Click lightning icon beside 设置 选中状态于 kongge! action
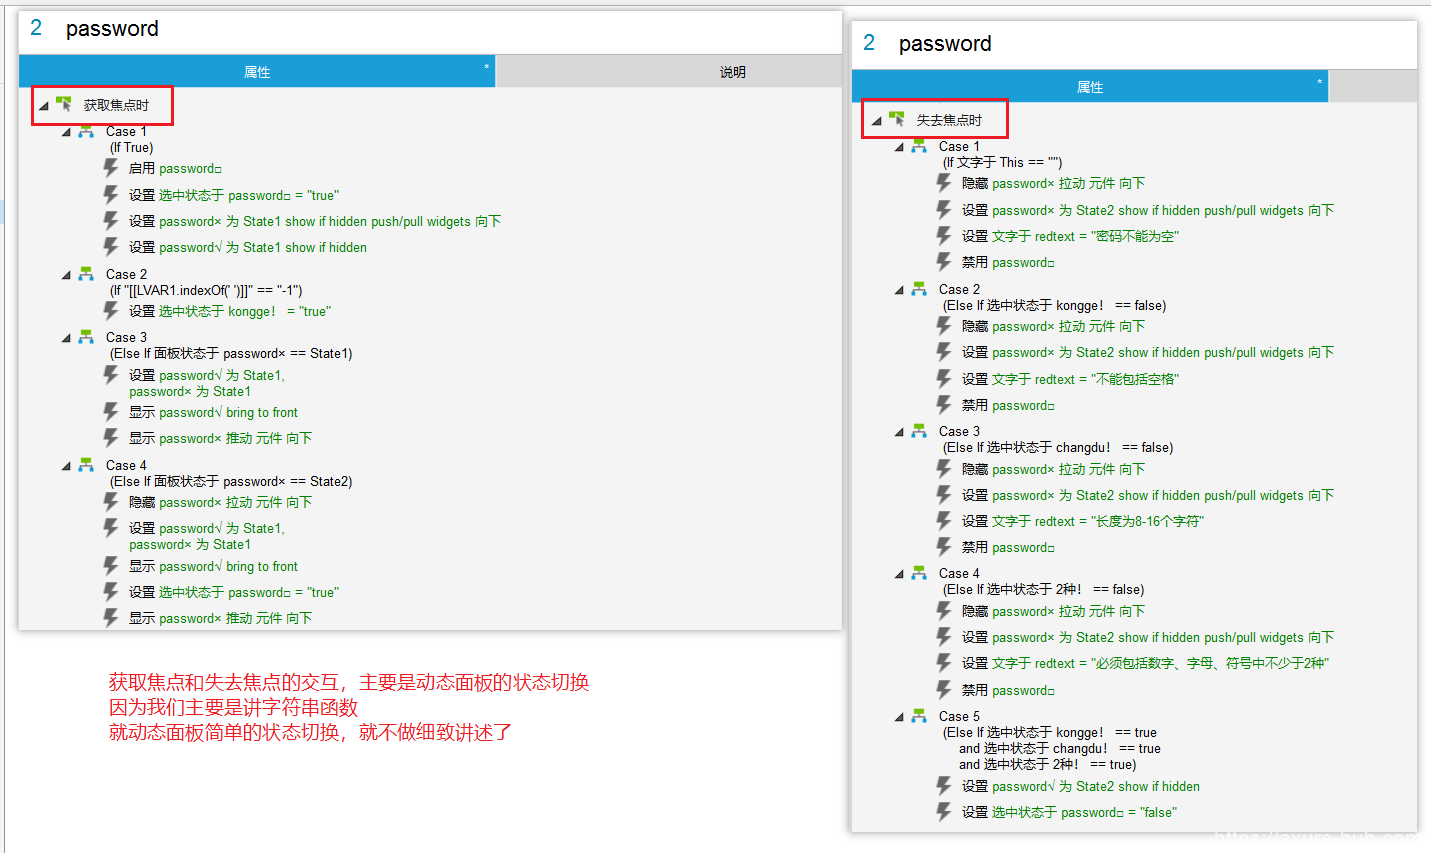 coord(111,311)
